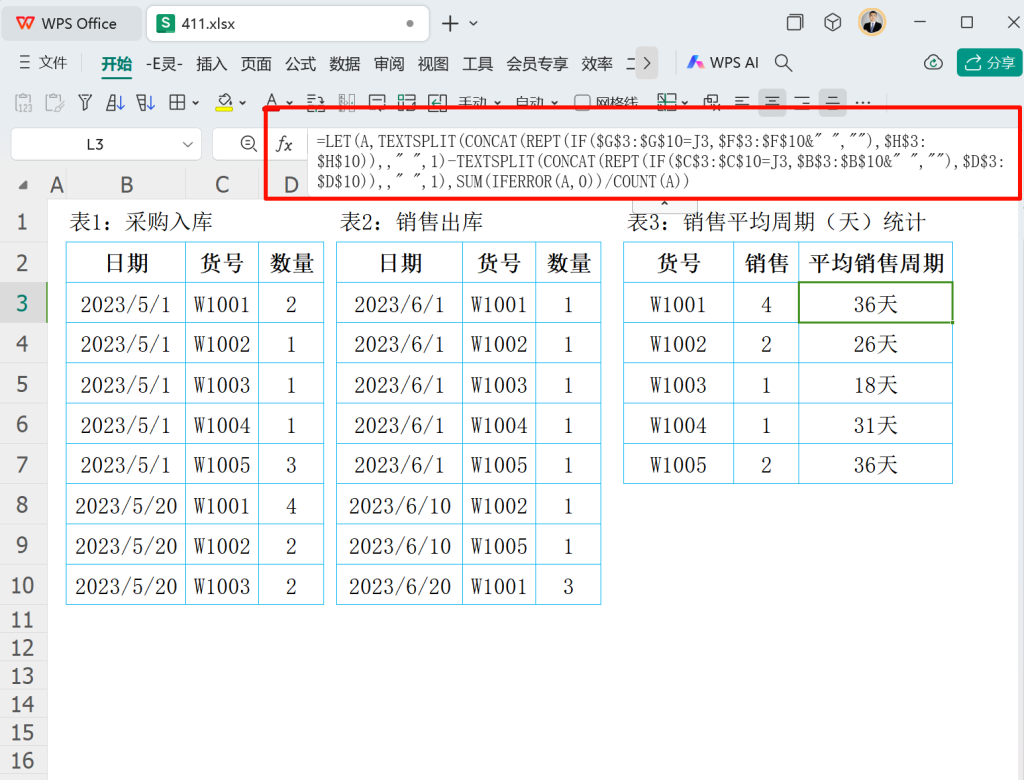Switch to the 页面 tab
The image size is (1024, 780).
coord(256,63)
